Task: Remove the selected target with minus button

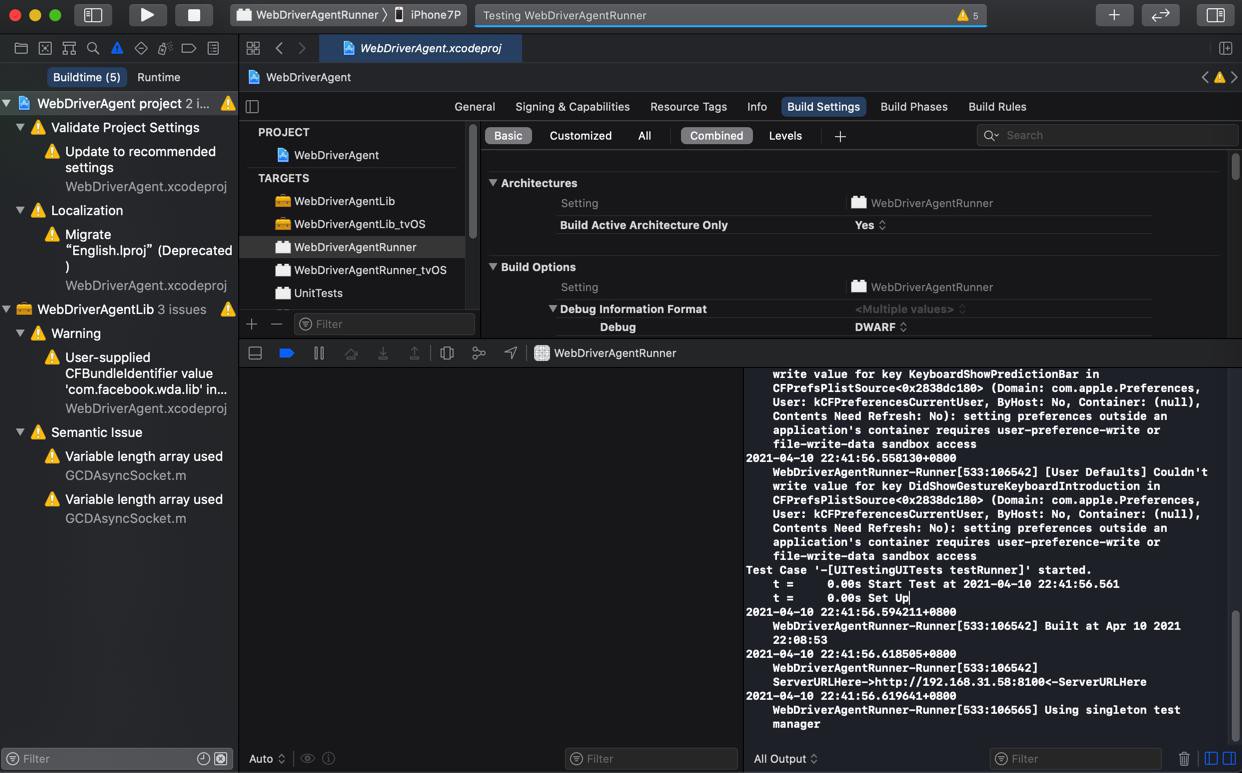Action: coord(276,324)
